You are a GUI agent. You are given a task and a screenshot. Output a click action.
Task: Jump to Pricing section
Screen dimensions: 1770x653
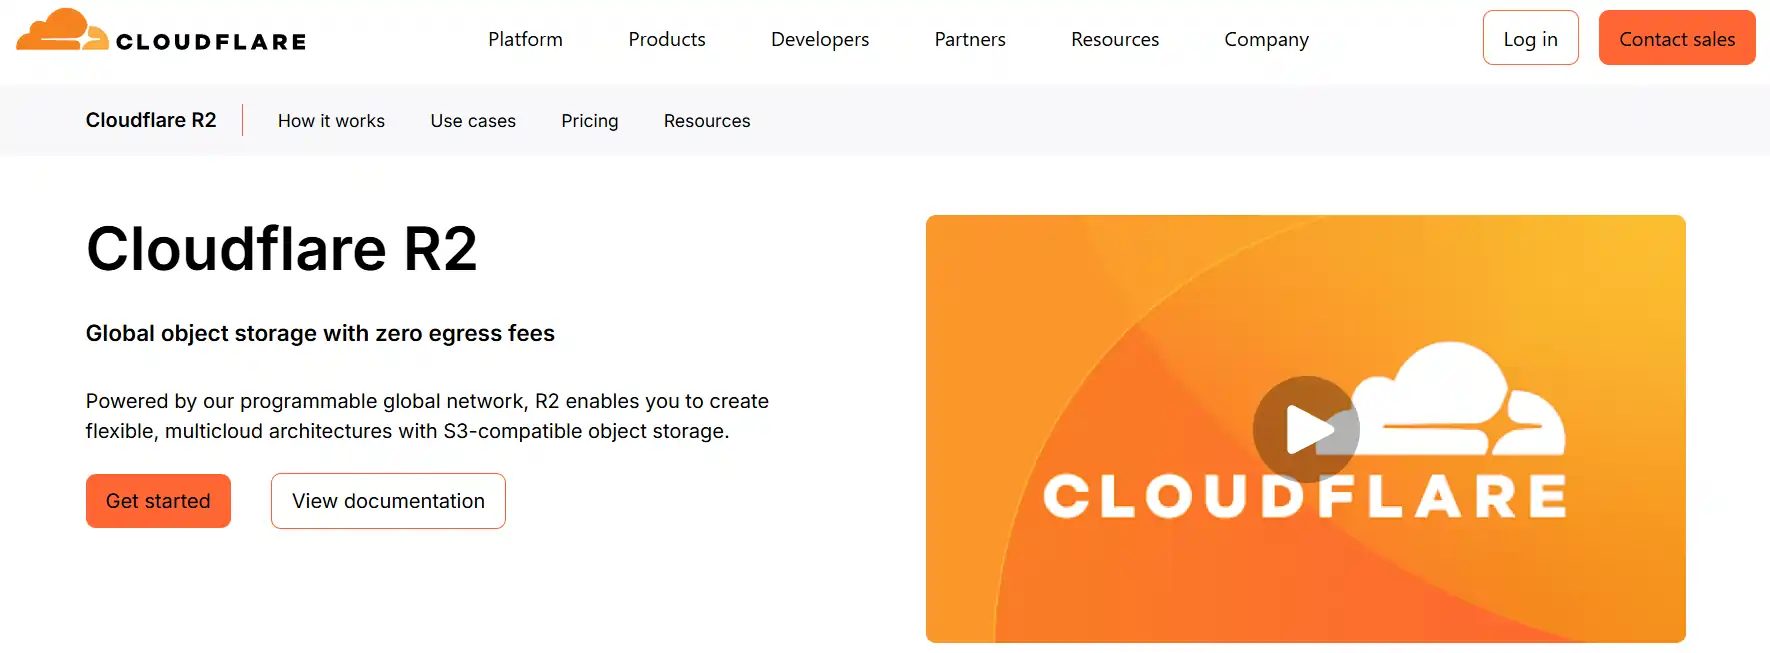click(x=590, y=121)
